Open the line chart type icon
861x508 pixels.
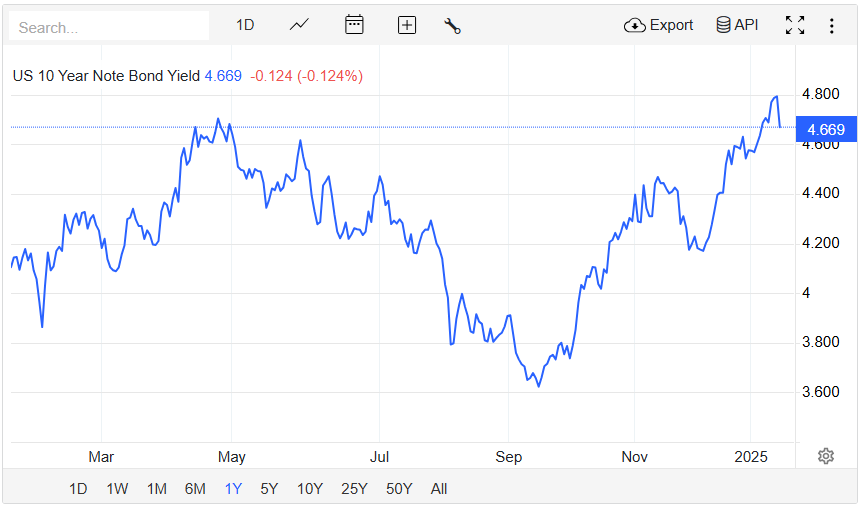coord(299,25)
